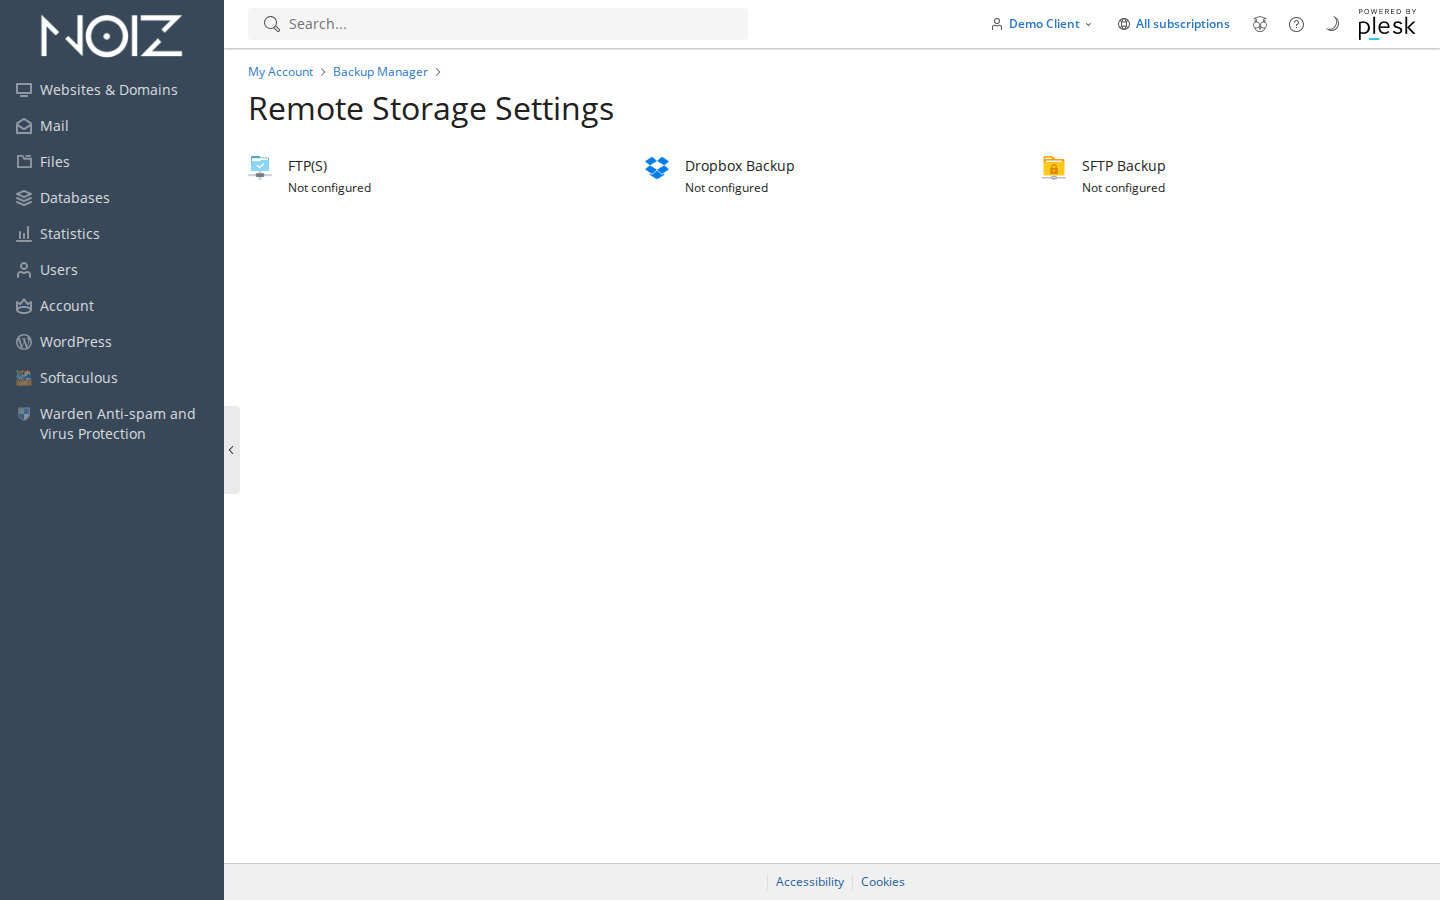Open the help question mark icon

point(1296,24)
